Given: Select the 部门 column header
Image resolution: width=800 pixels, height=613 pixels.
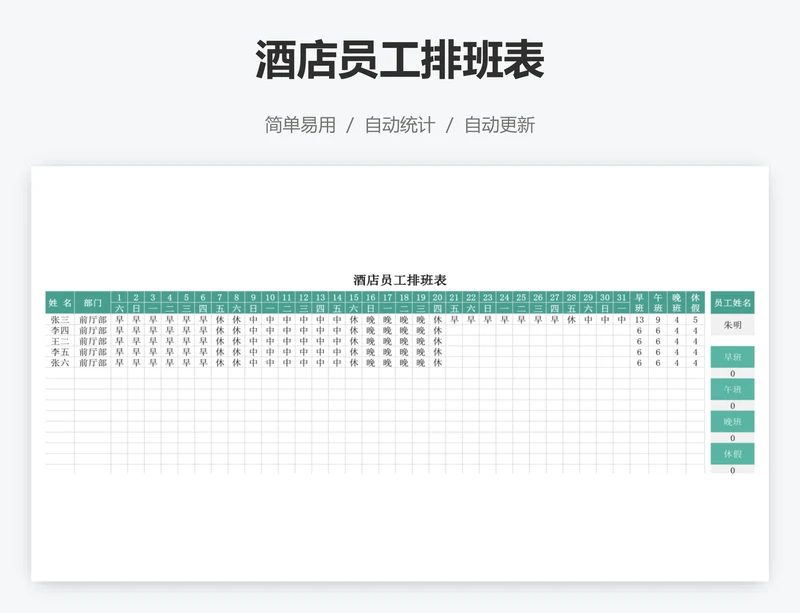Looking at the screenshot, I should pos(92,303).
